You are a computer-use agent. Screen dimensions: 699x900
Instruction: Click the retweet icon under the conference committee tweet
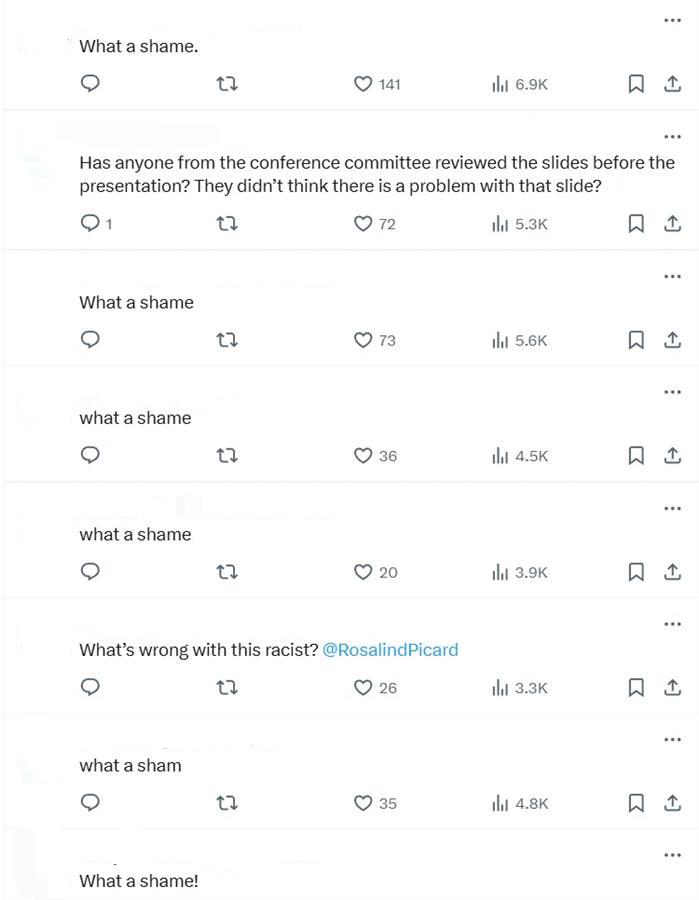tap(227, 223)
